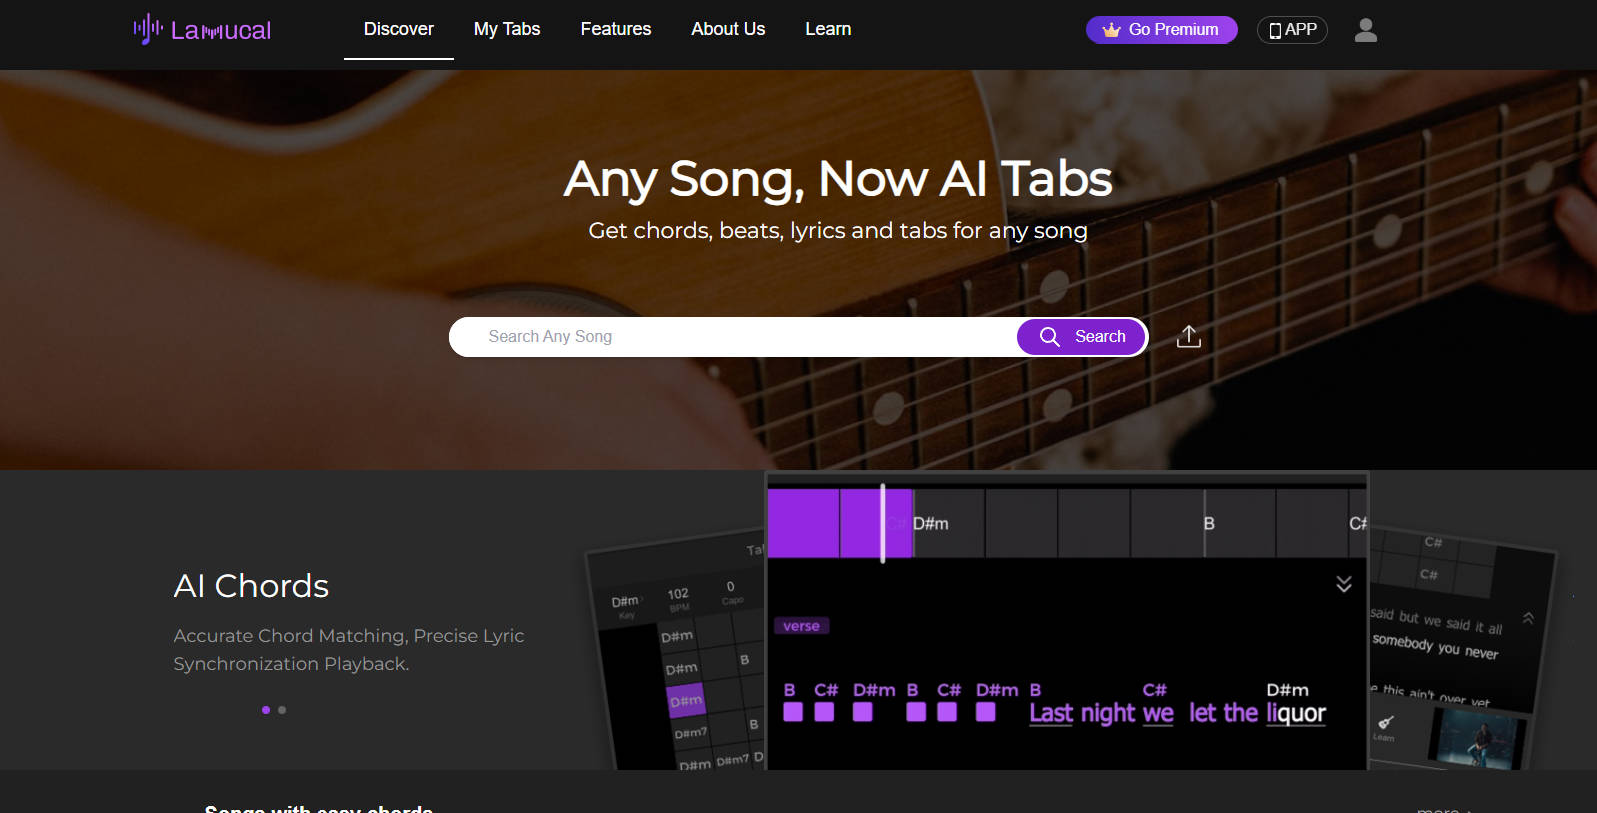Click the crown icon on Go Premium
The image size is (1597, 813).
coord(1111,30)
